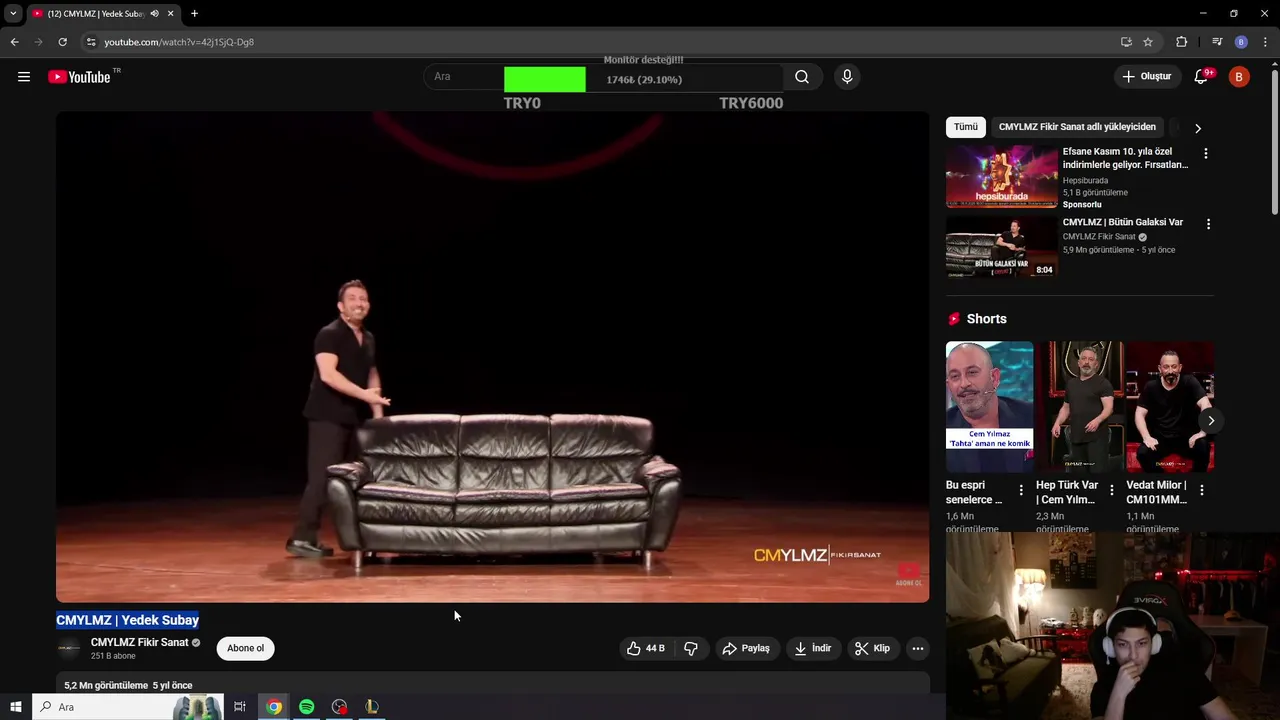Show next filter chips with arrow
Image resolution: width=1280 pixels, height=720 pixels.
coord(1197,128)
